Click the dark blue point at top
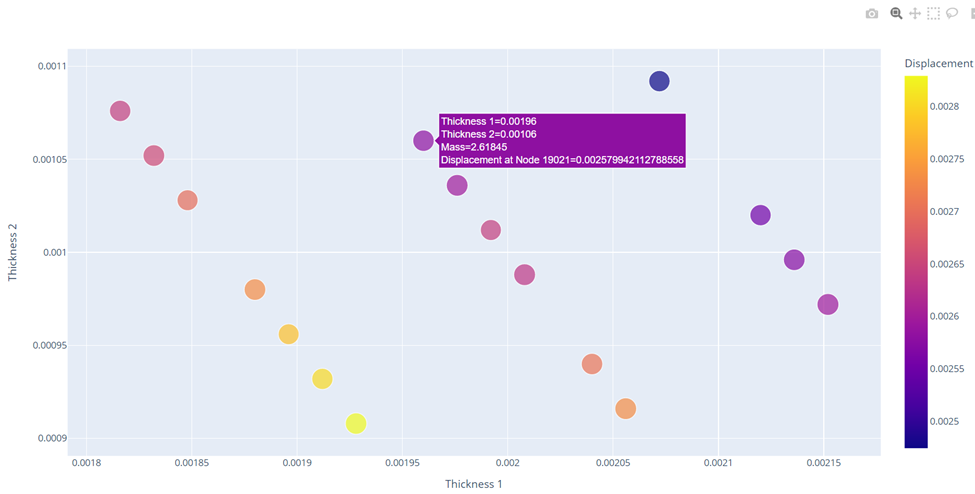The image size is (975, 494). click(x=659, y=81)
